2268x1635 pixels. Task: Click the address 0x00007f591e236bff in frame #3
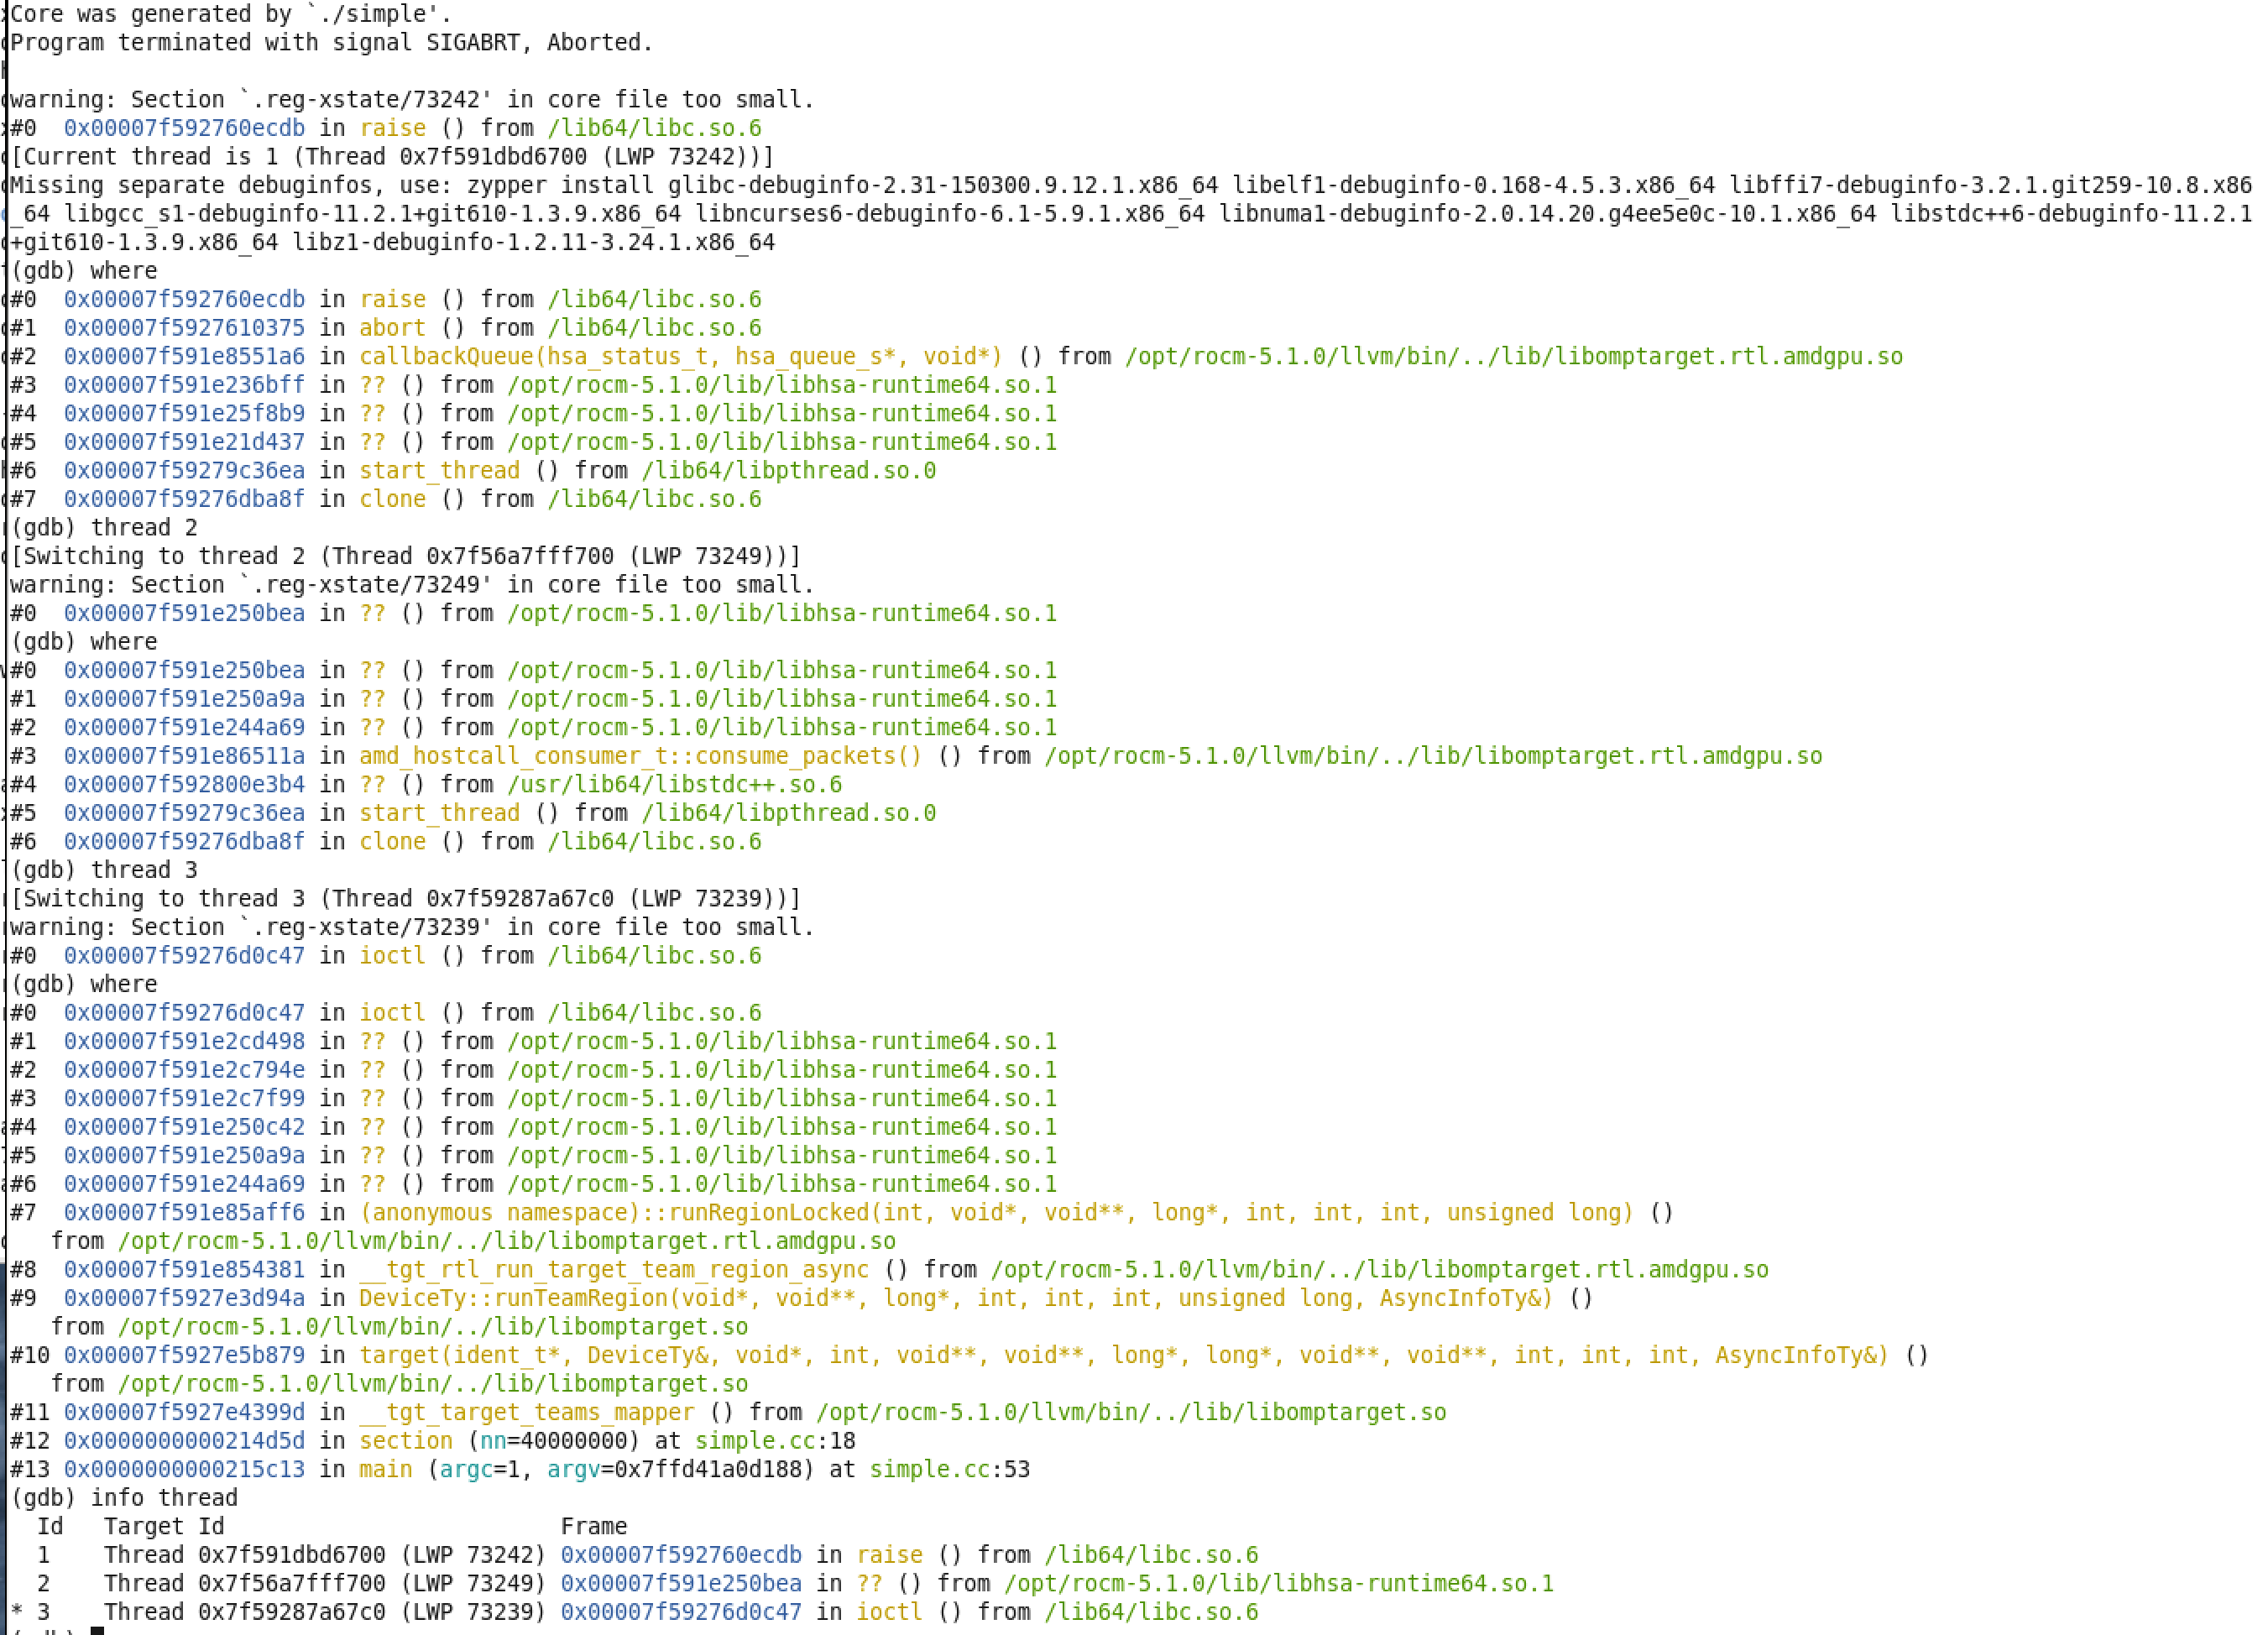pos(185,384)
